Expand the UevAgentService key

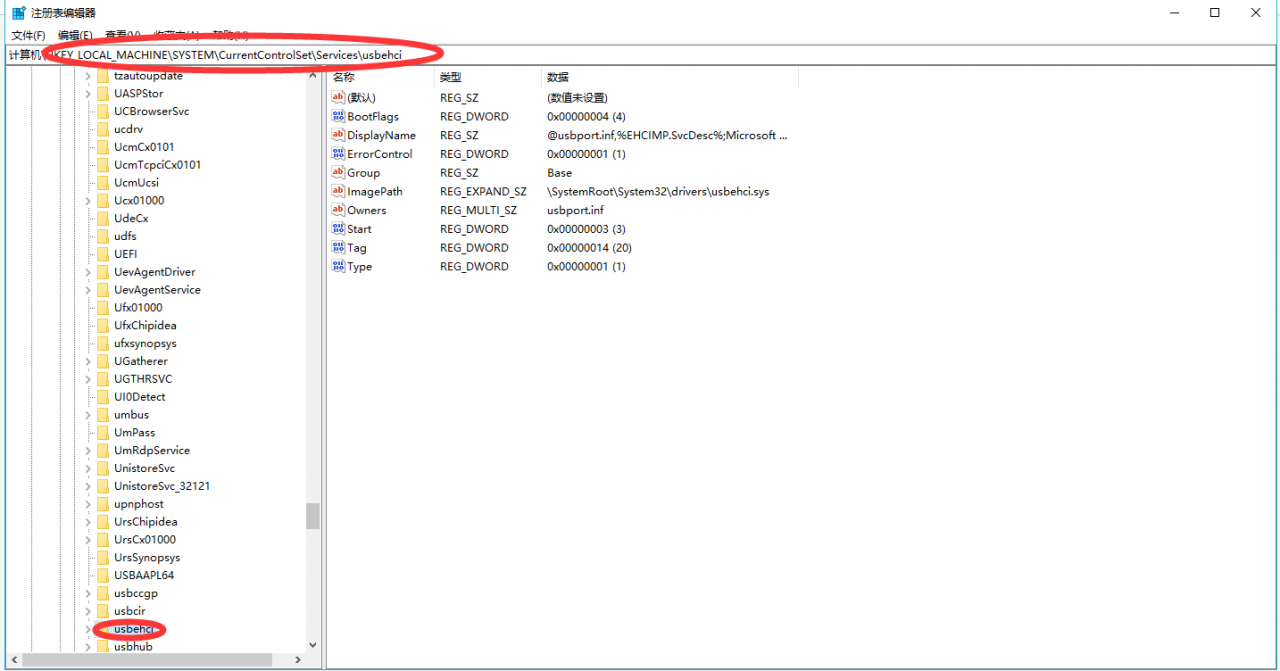pyautogui.click(x=87, y=290)
